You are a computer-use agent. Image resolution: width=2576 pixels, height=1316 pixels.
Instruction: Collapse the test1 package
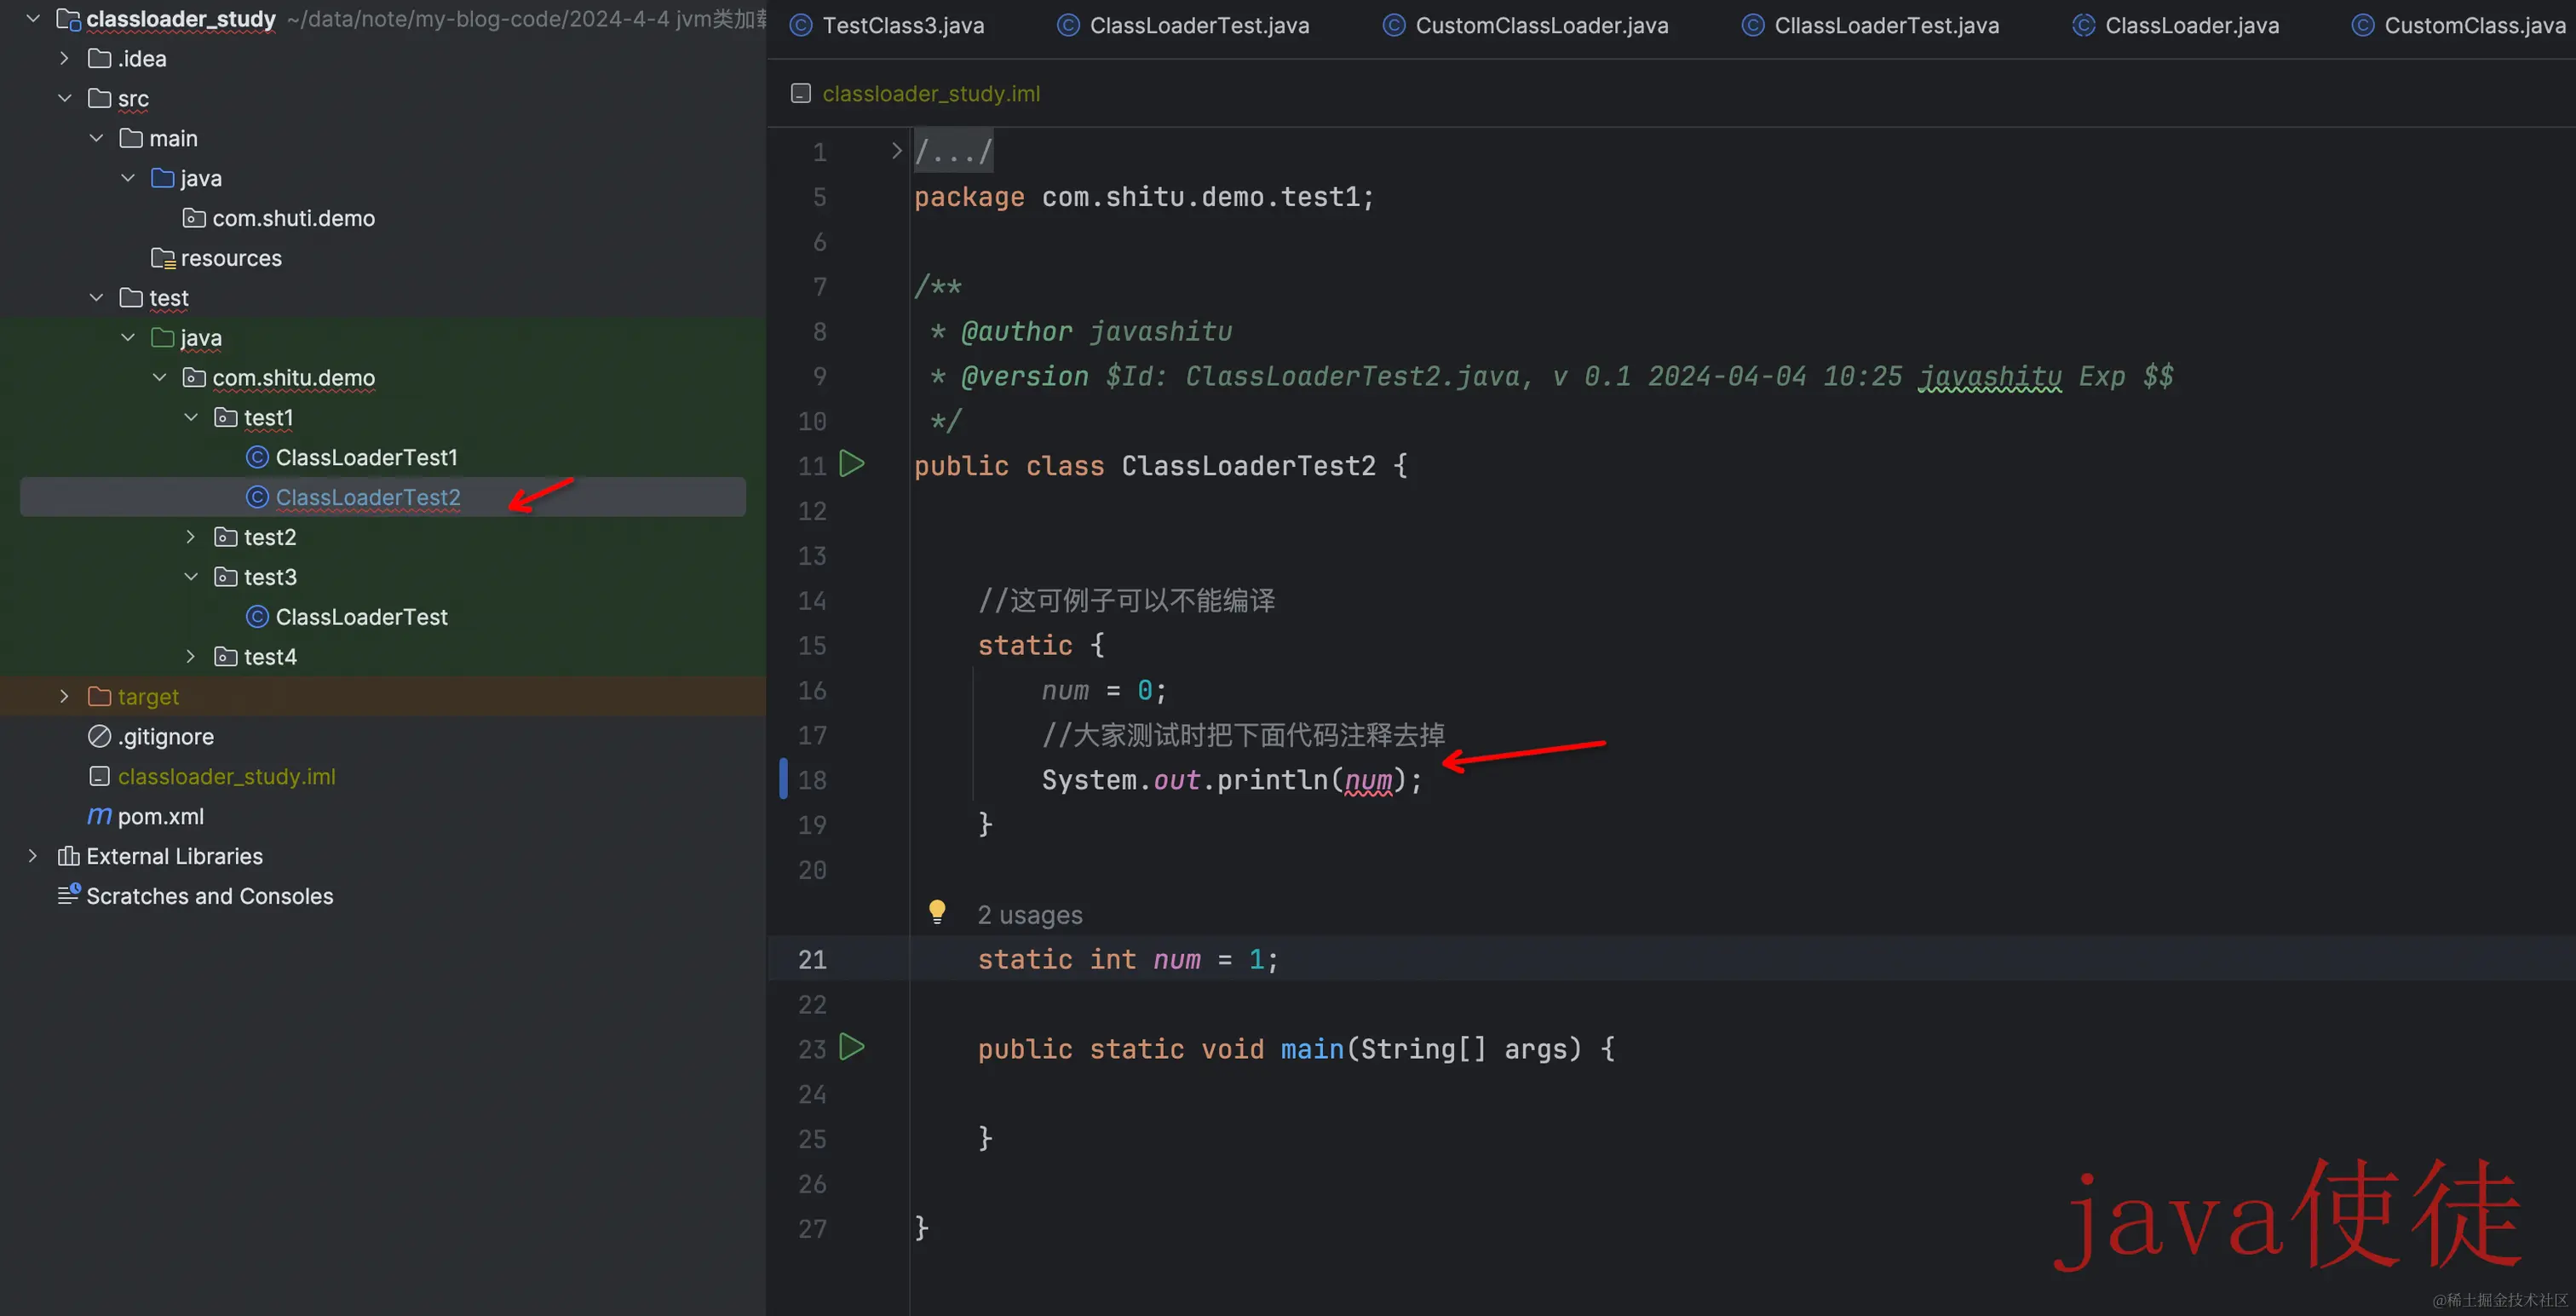[191, 417]
